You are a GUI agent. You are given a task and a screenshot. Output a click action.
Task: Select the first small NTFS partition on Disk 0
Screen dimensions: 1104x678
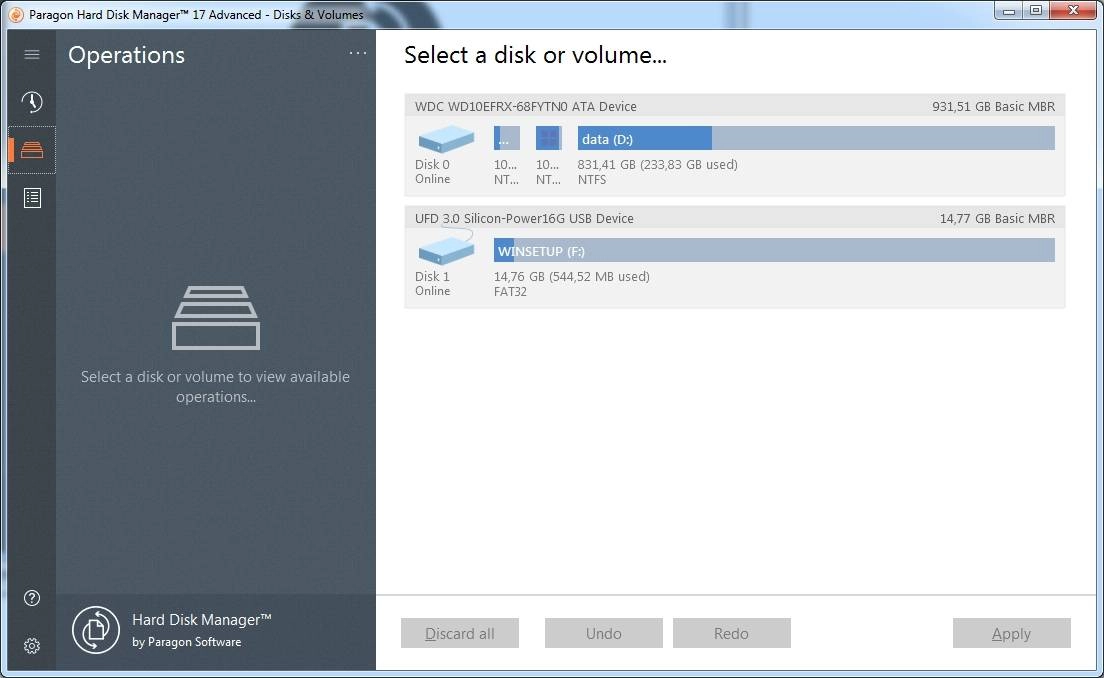pos(507,138)
